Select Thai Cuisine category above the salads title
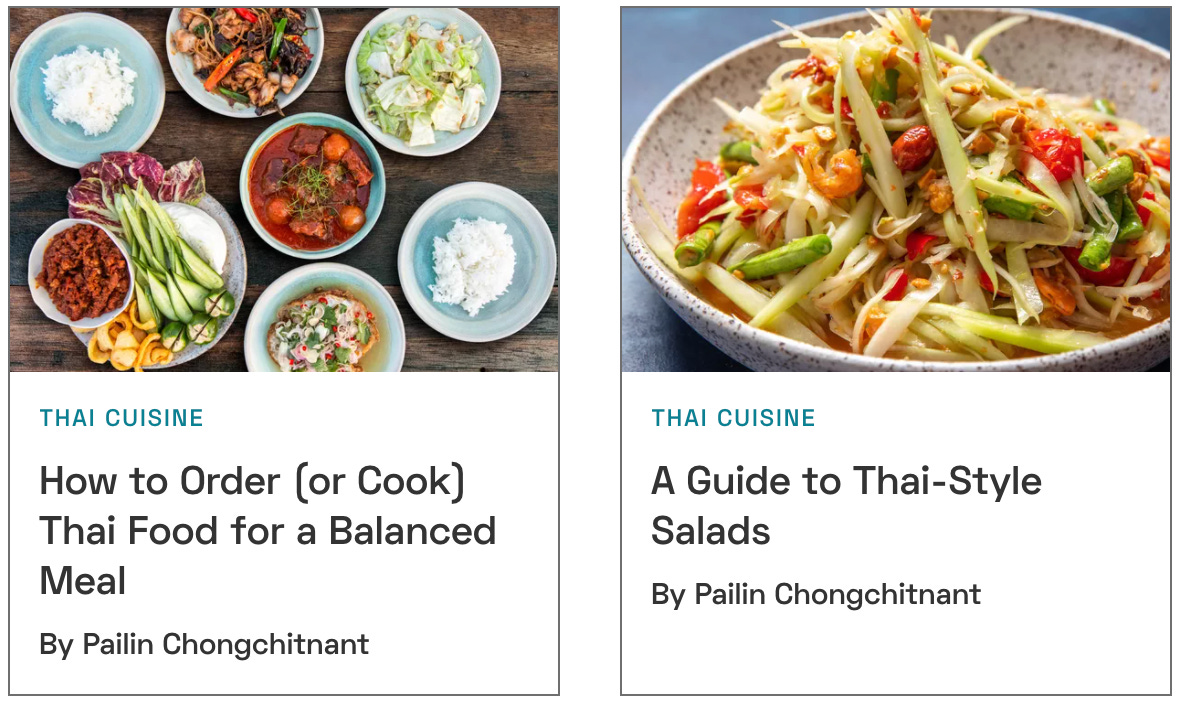 coord(733,418)
